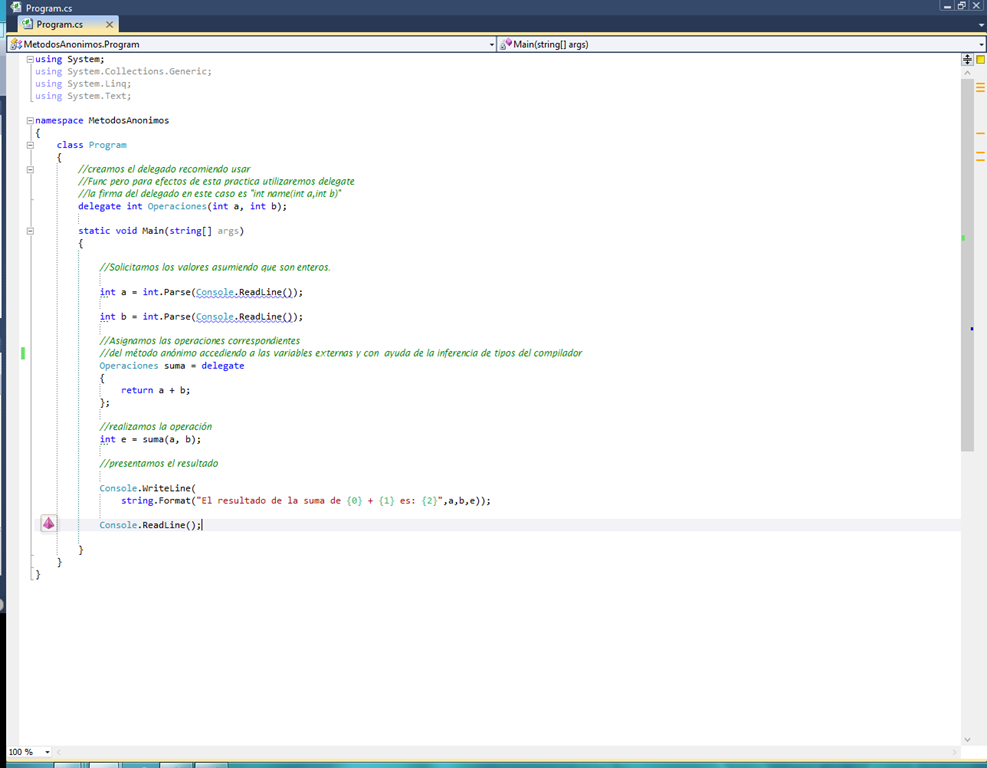Switch to the Program.cs document tab
Image resolution: width=987 pixels, height=768 pixels.
click(x=62, y=24)
